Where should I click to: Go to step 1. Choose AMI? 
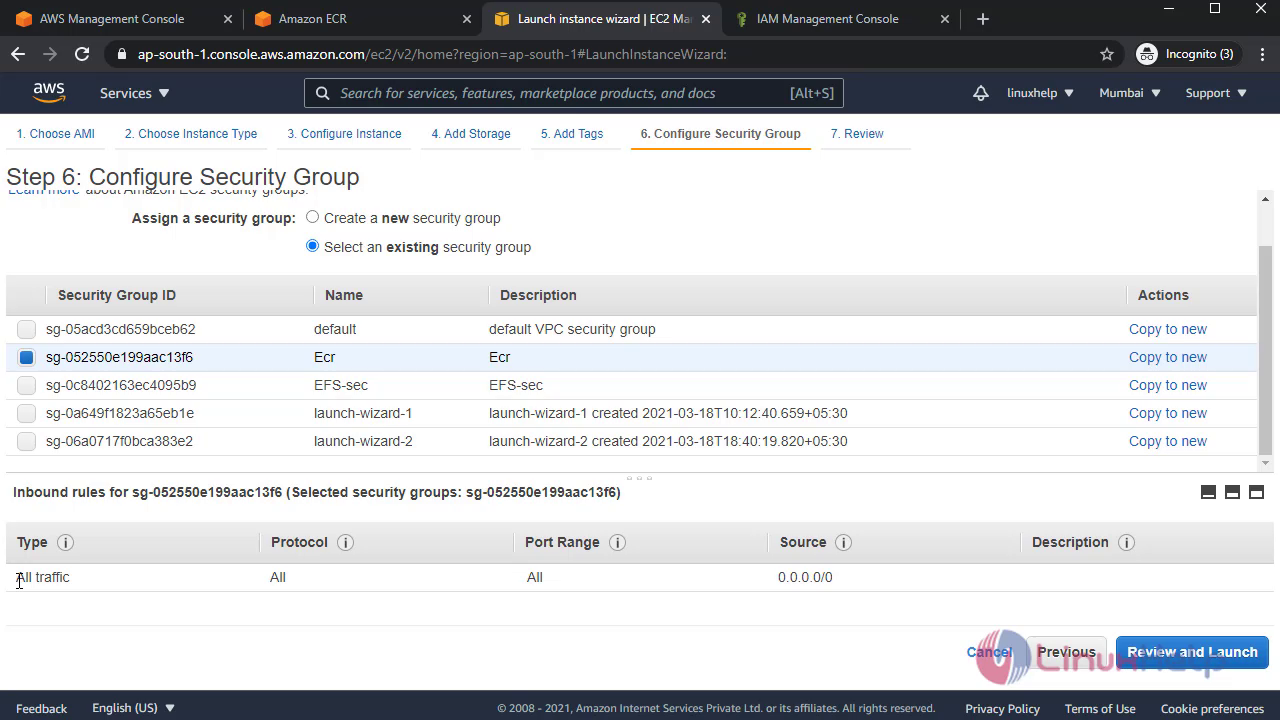(x=55, y=134)
